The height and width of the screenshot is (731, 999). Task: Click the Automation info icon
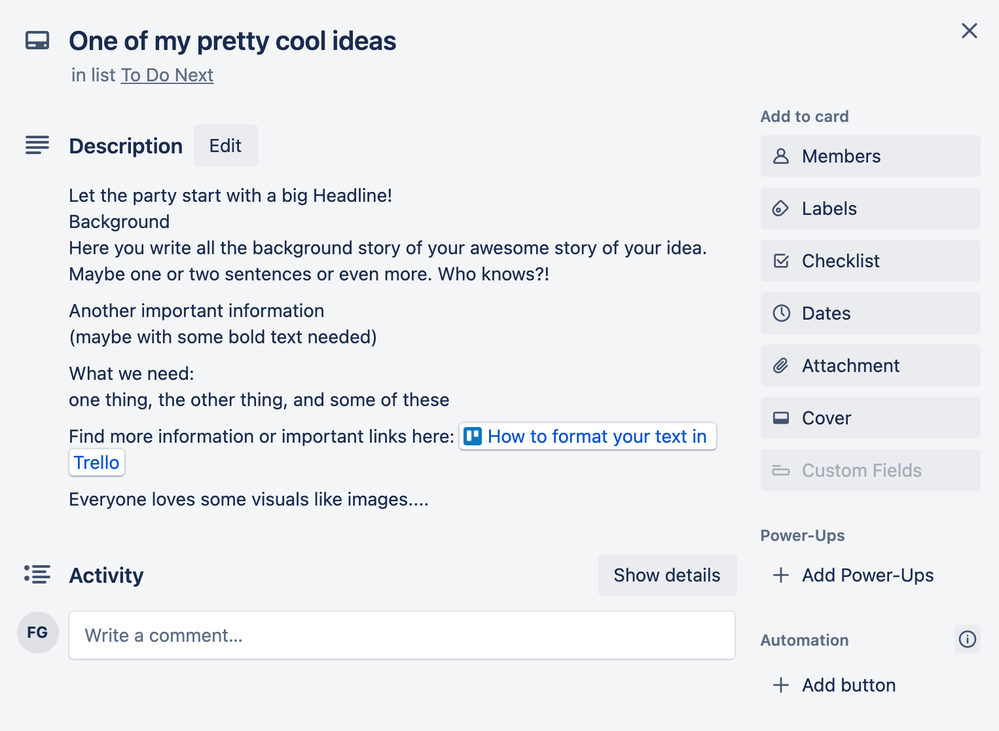click(x=967, y=640)
